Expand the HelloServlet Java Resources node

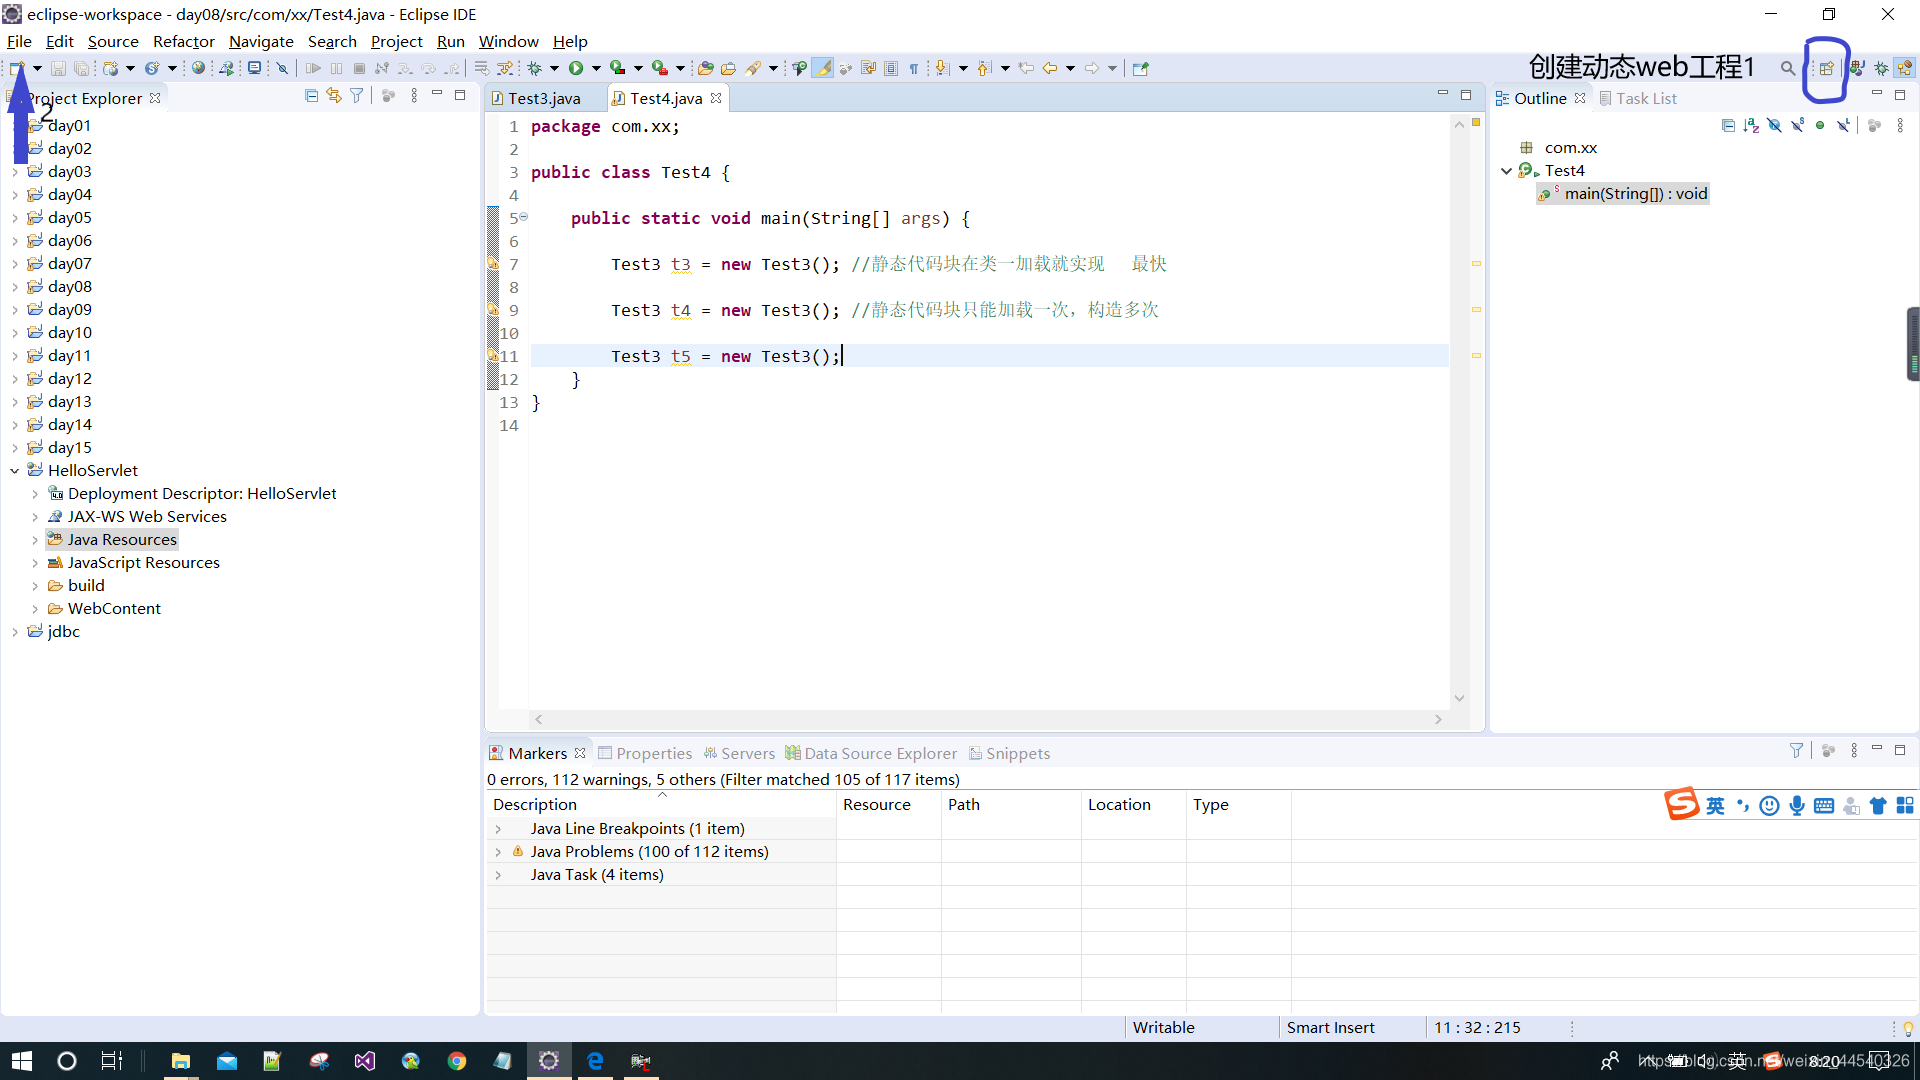pyautogui.click(x=36, y=539)
